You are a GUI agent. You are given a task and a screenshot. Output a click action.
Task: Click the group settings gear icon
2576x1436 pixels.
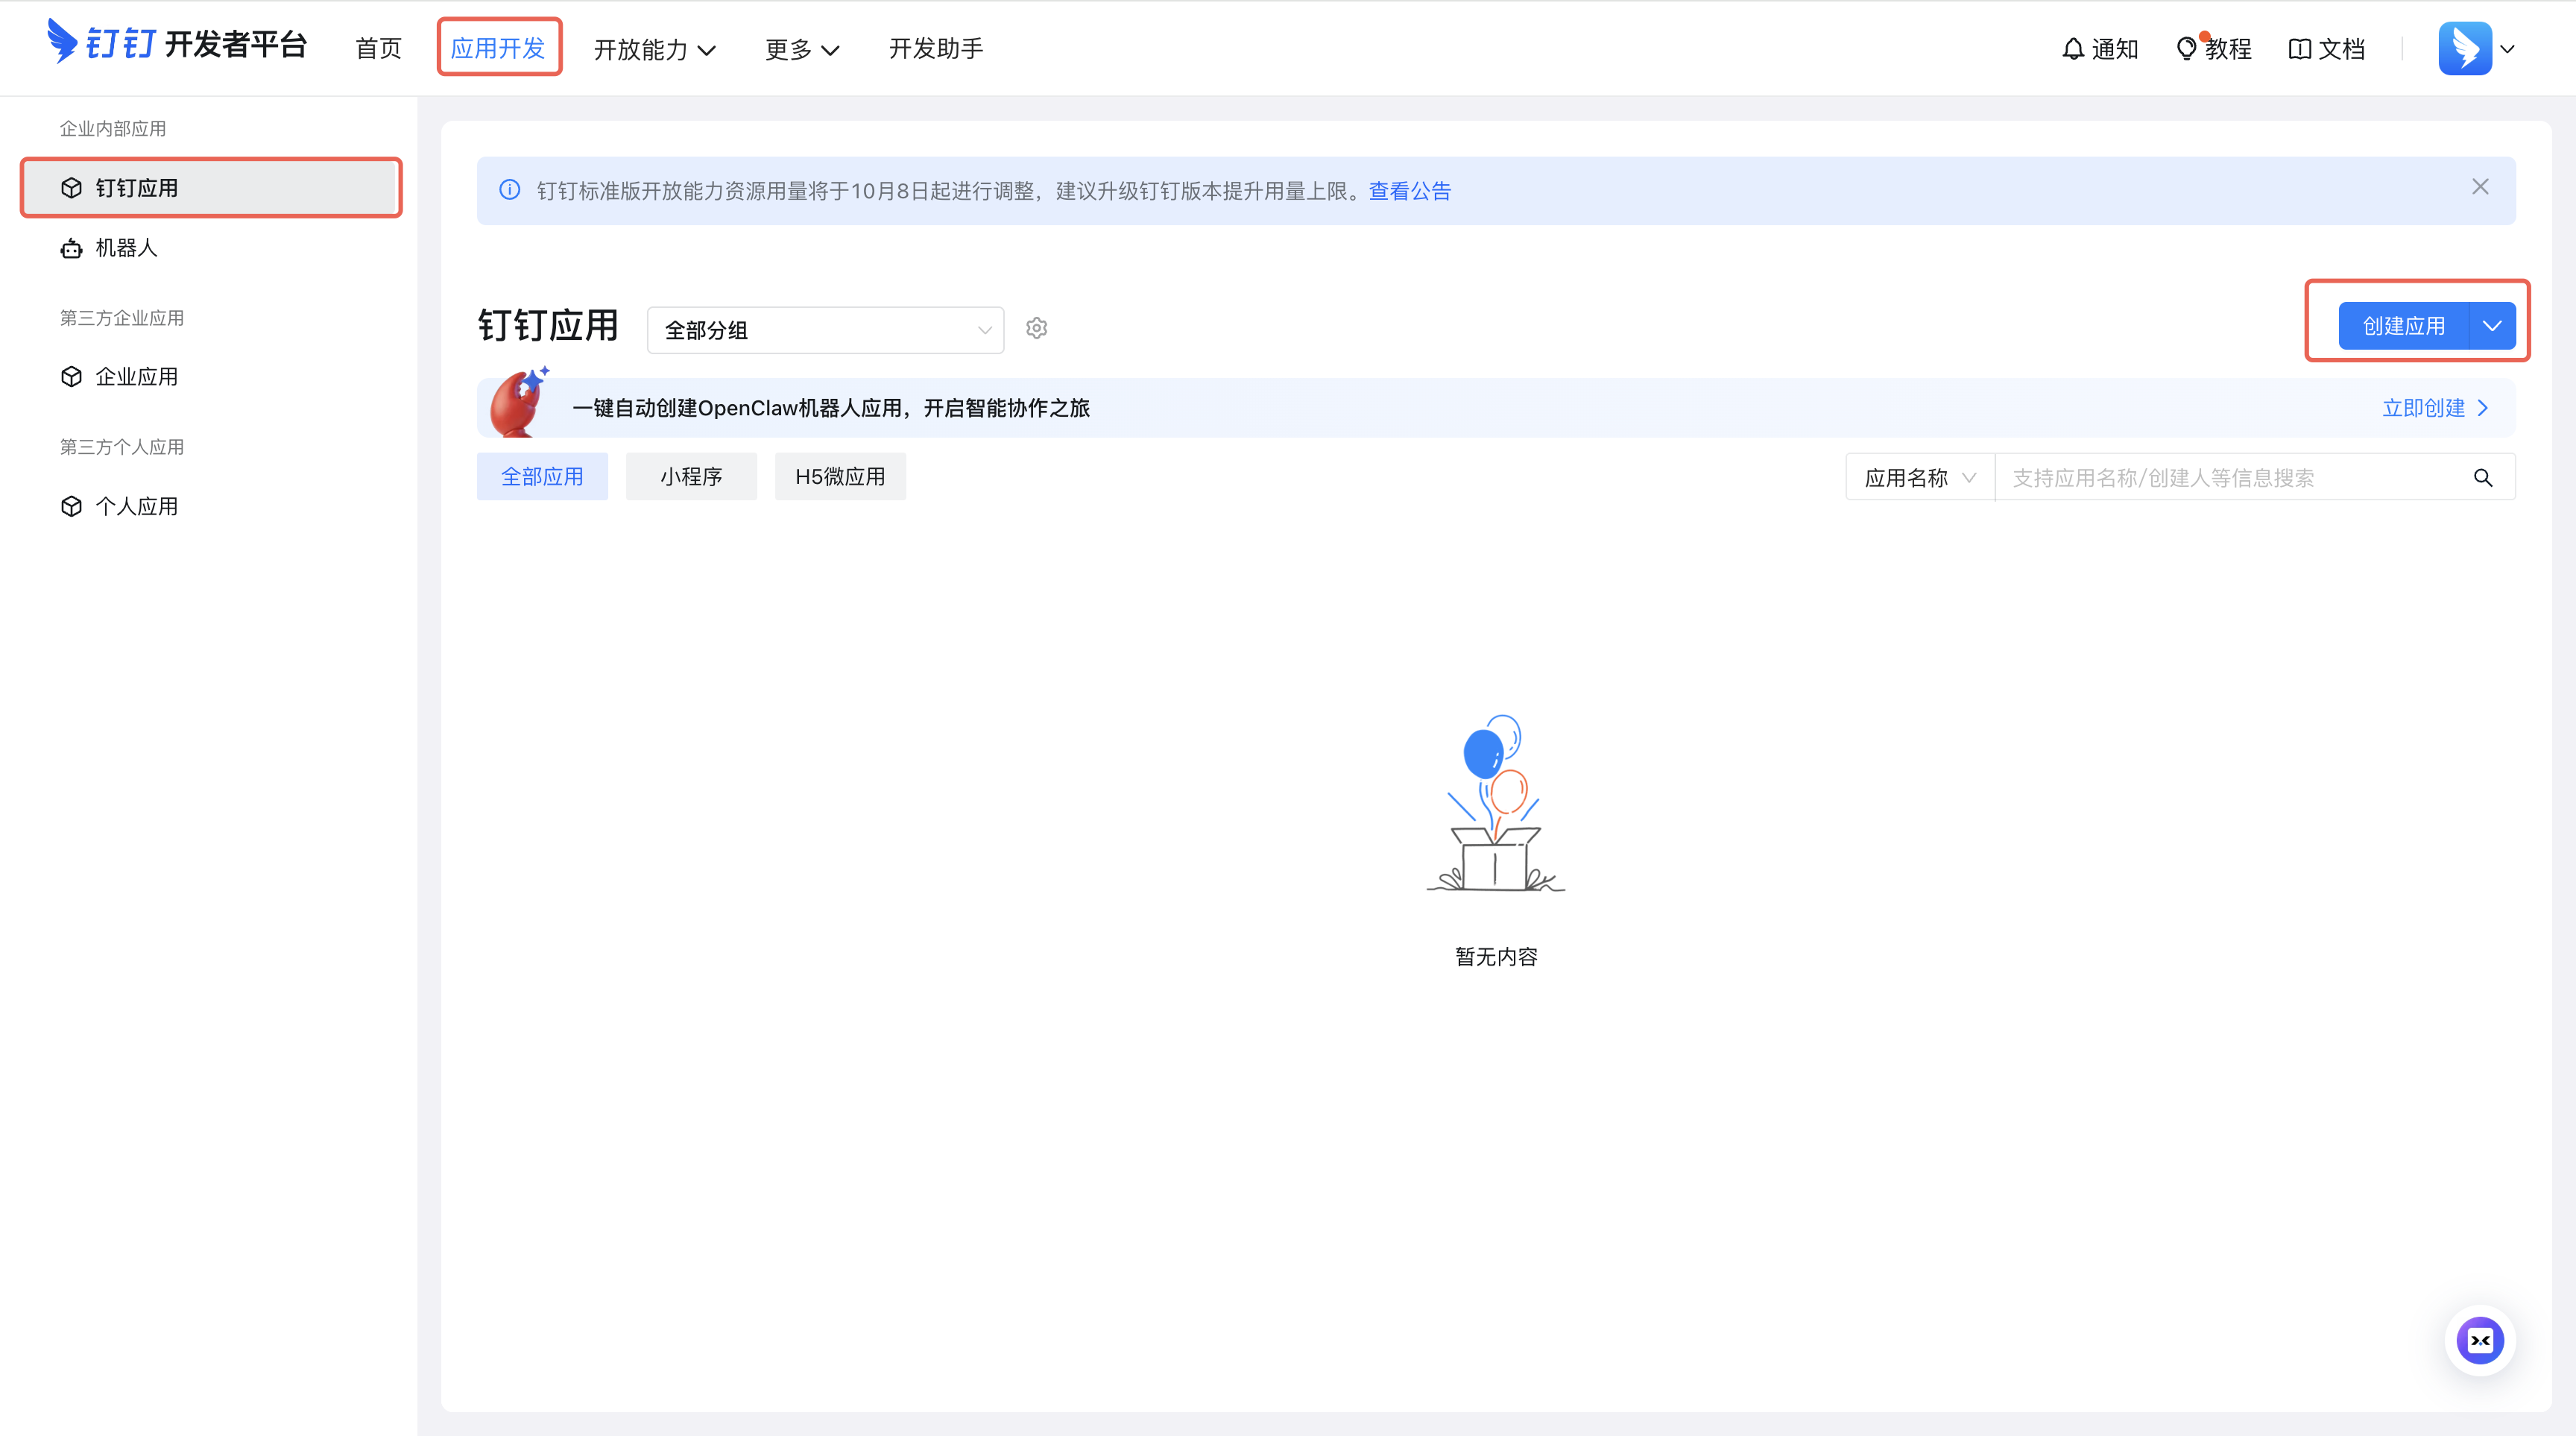click(x=1036, y=328)
